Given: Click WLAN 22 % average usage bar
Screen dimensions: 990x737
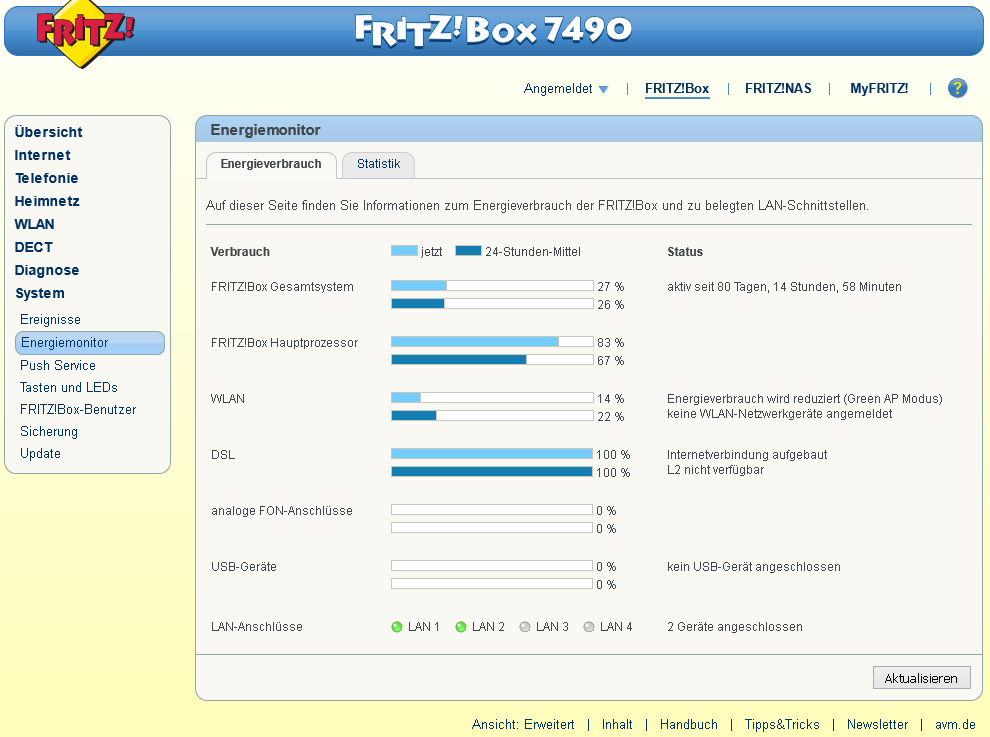Looking at the screenshot, I should click(492, 416).
